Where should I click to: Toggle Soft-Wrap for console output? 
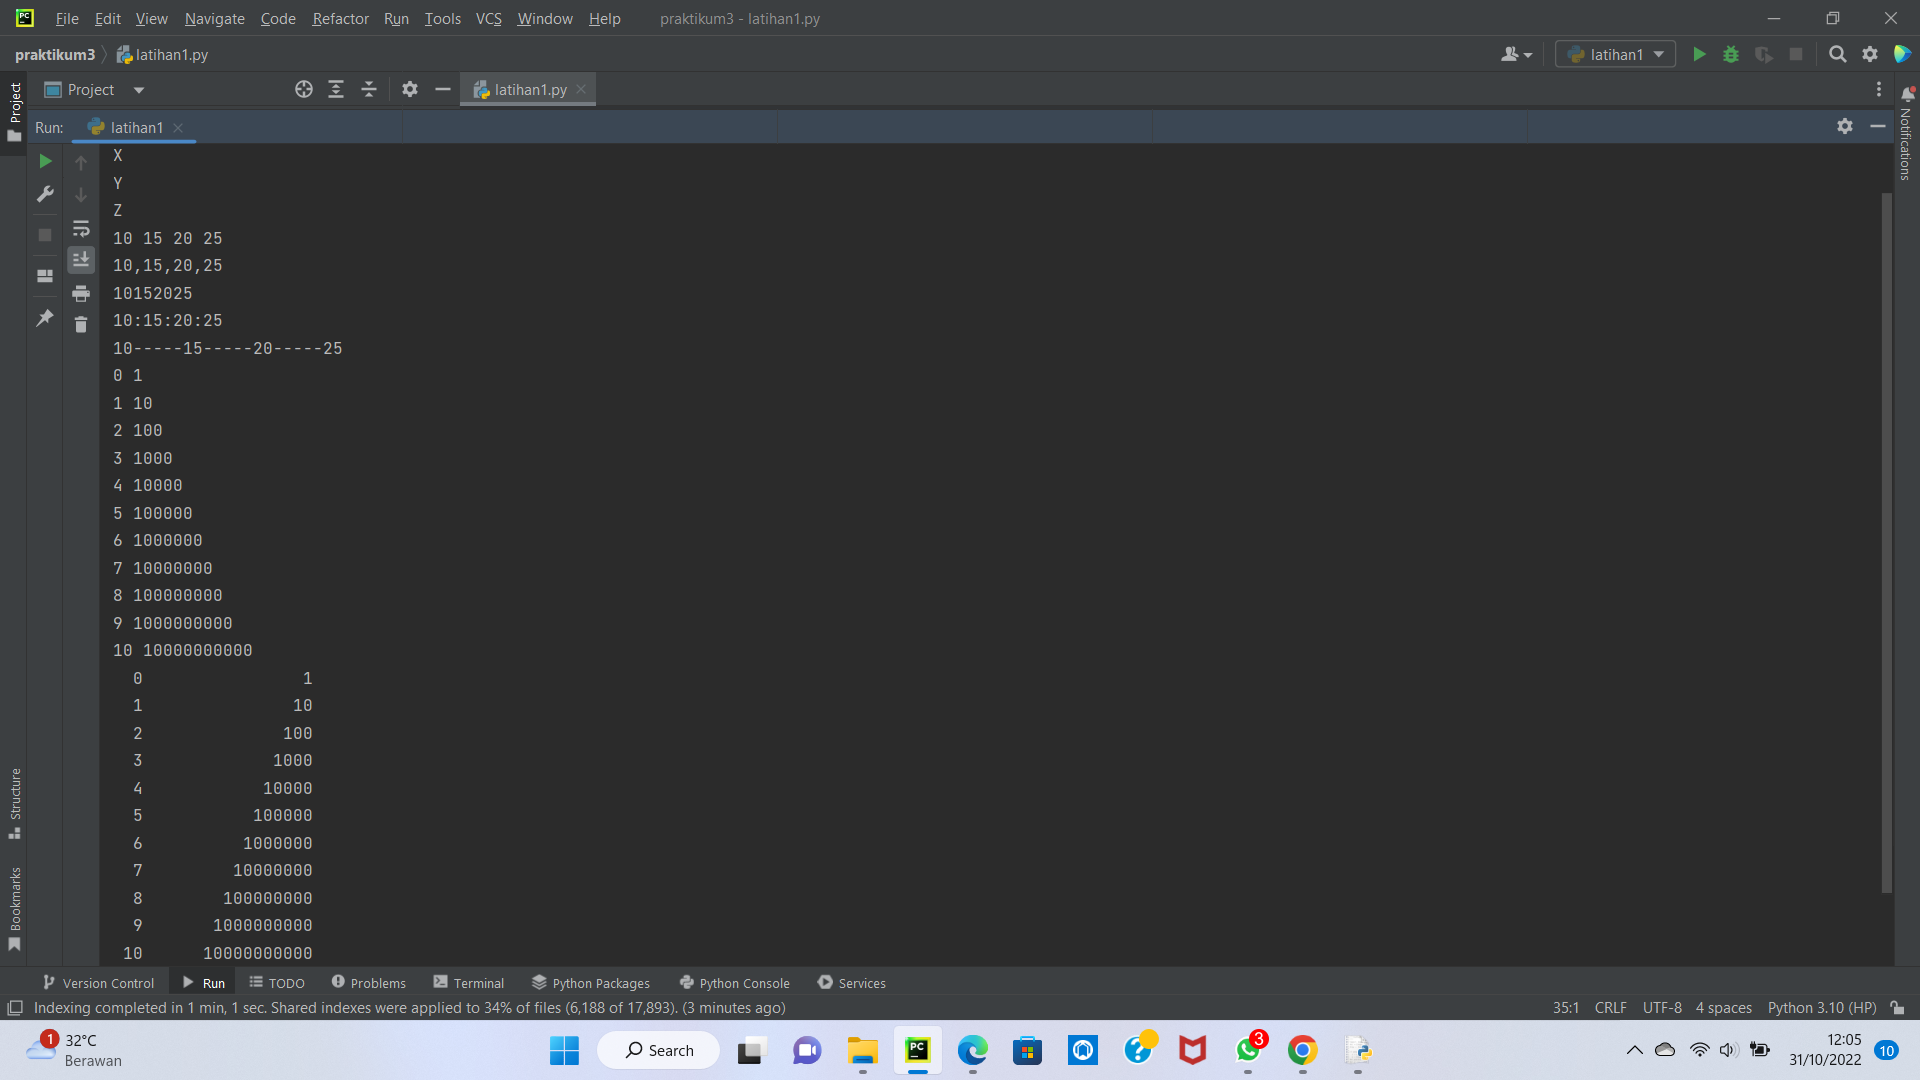(81, 229)
